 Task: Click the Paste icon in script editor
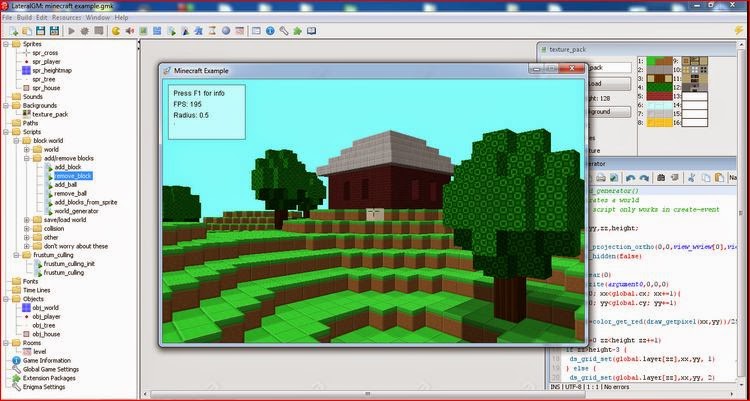coord(719,178)
